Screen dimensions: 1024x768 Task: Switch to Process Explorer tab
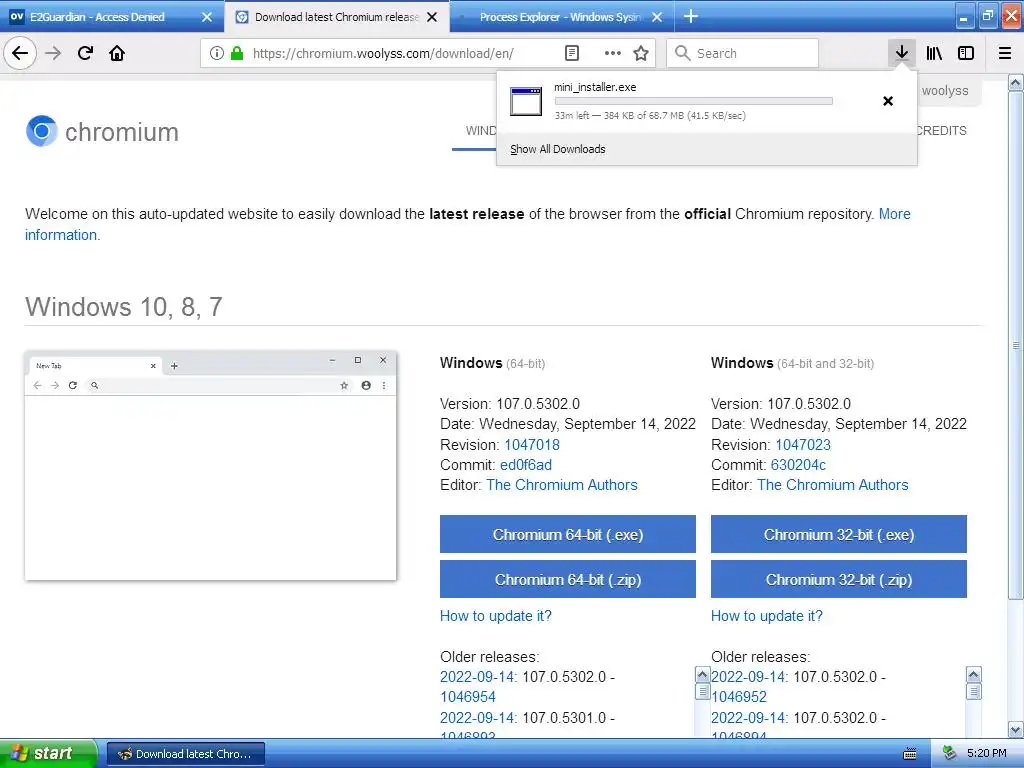(562, 17)
